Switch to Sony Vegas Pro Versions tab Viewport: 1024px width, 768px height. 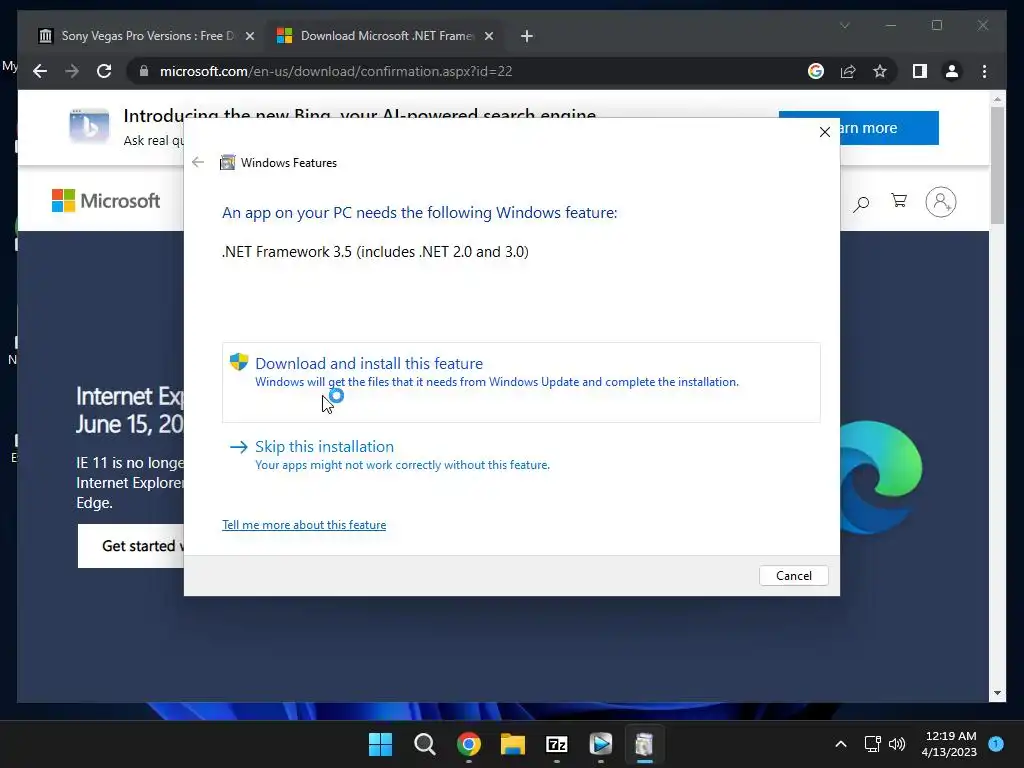pyautogui.click(x=147, y=36)
